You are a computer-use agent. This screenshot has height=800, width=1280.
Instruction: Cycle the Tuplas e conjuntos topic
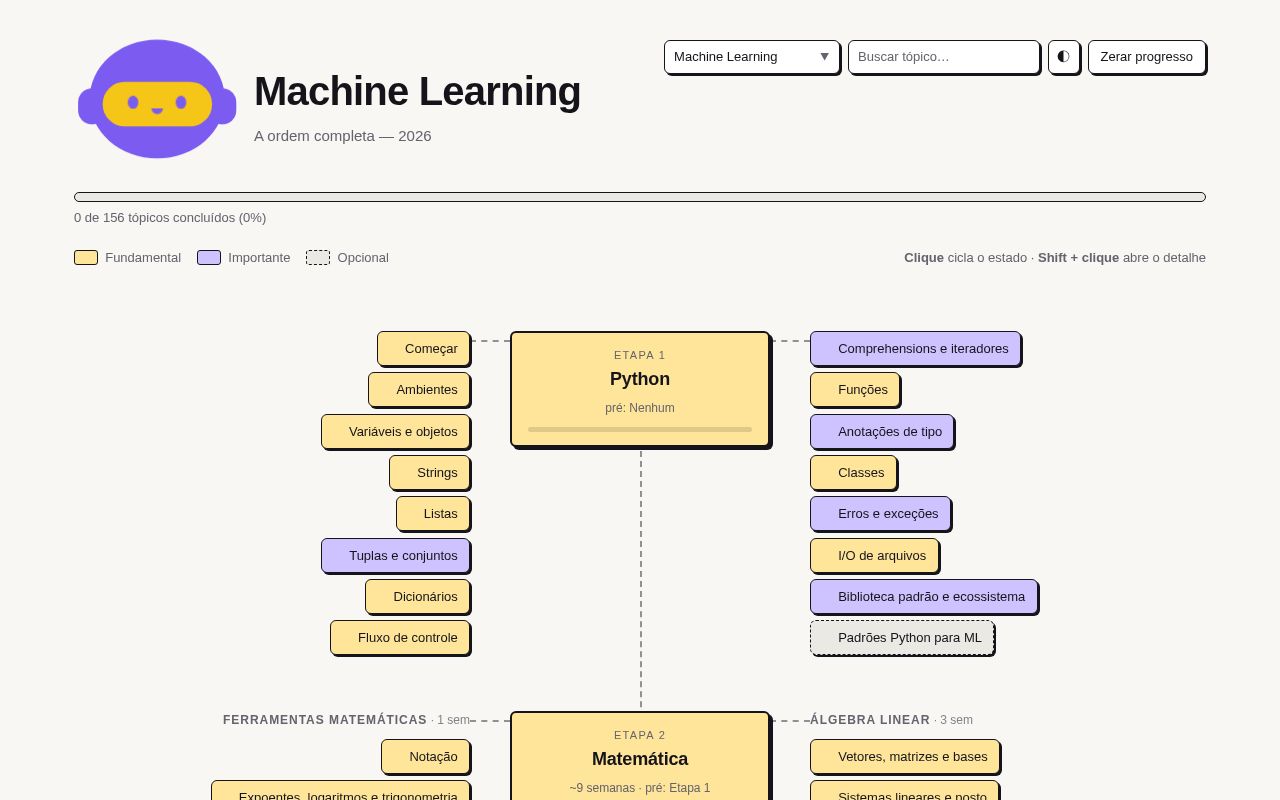pyautogui.click(x=395, y=555)
